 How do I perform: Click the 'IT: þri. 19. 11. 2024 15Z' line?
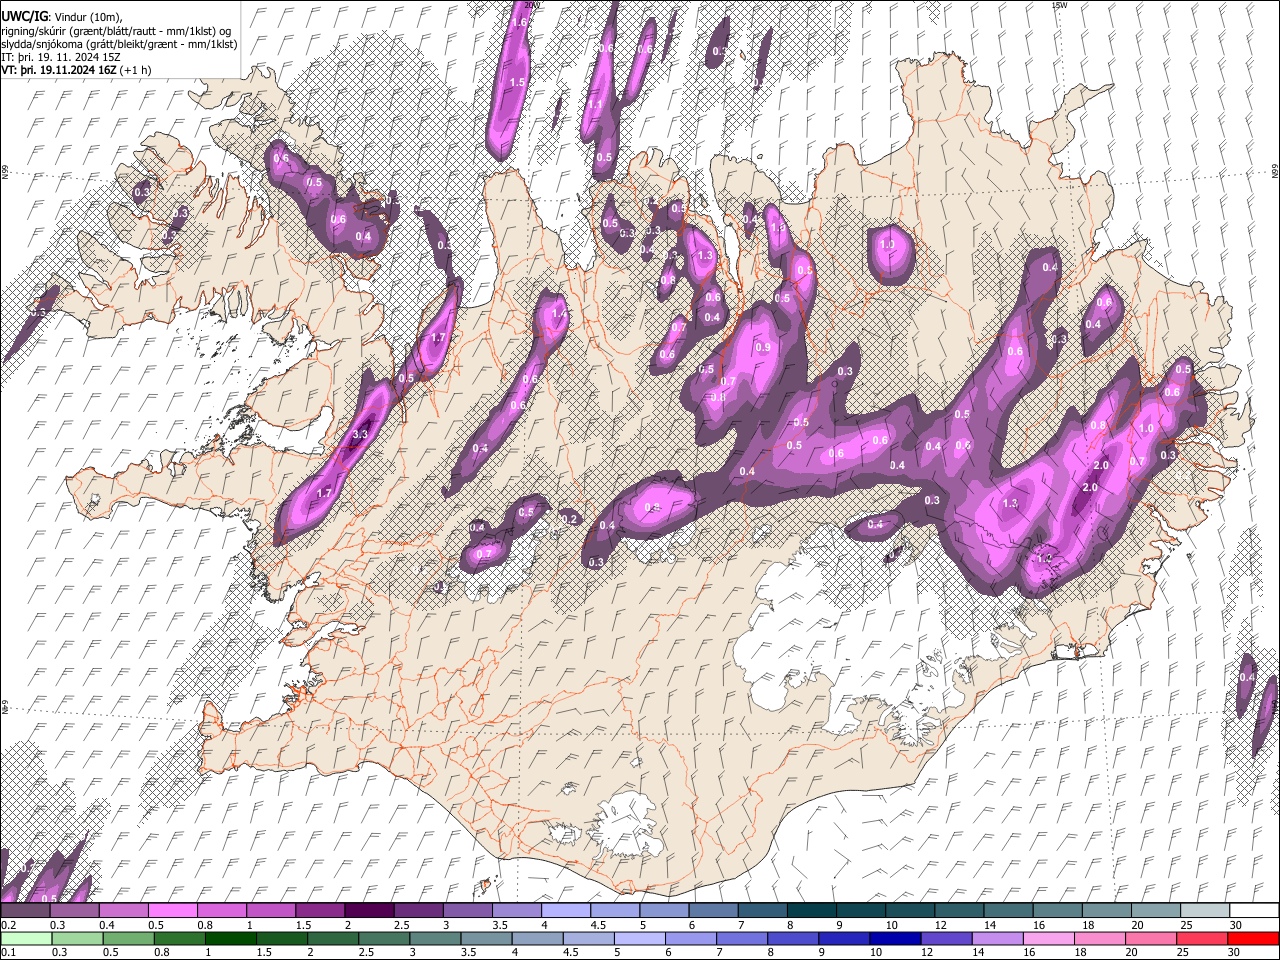60,57
